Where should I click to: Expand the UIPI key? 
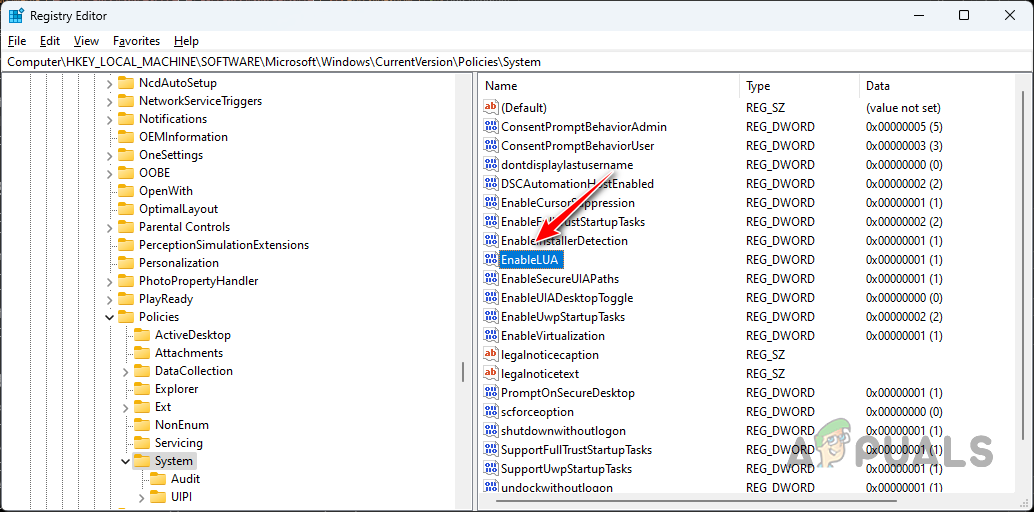tap(142, 497)
